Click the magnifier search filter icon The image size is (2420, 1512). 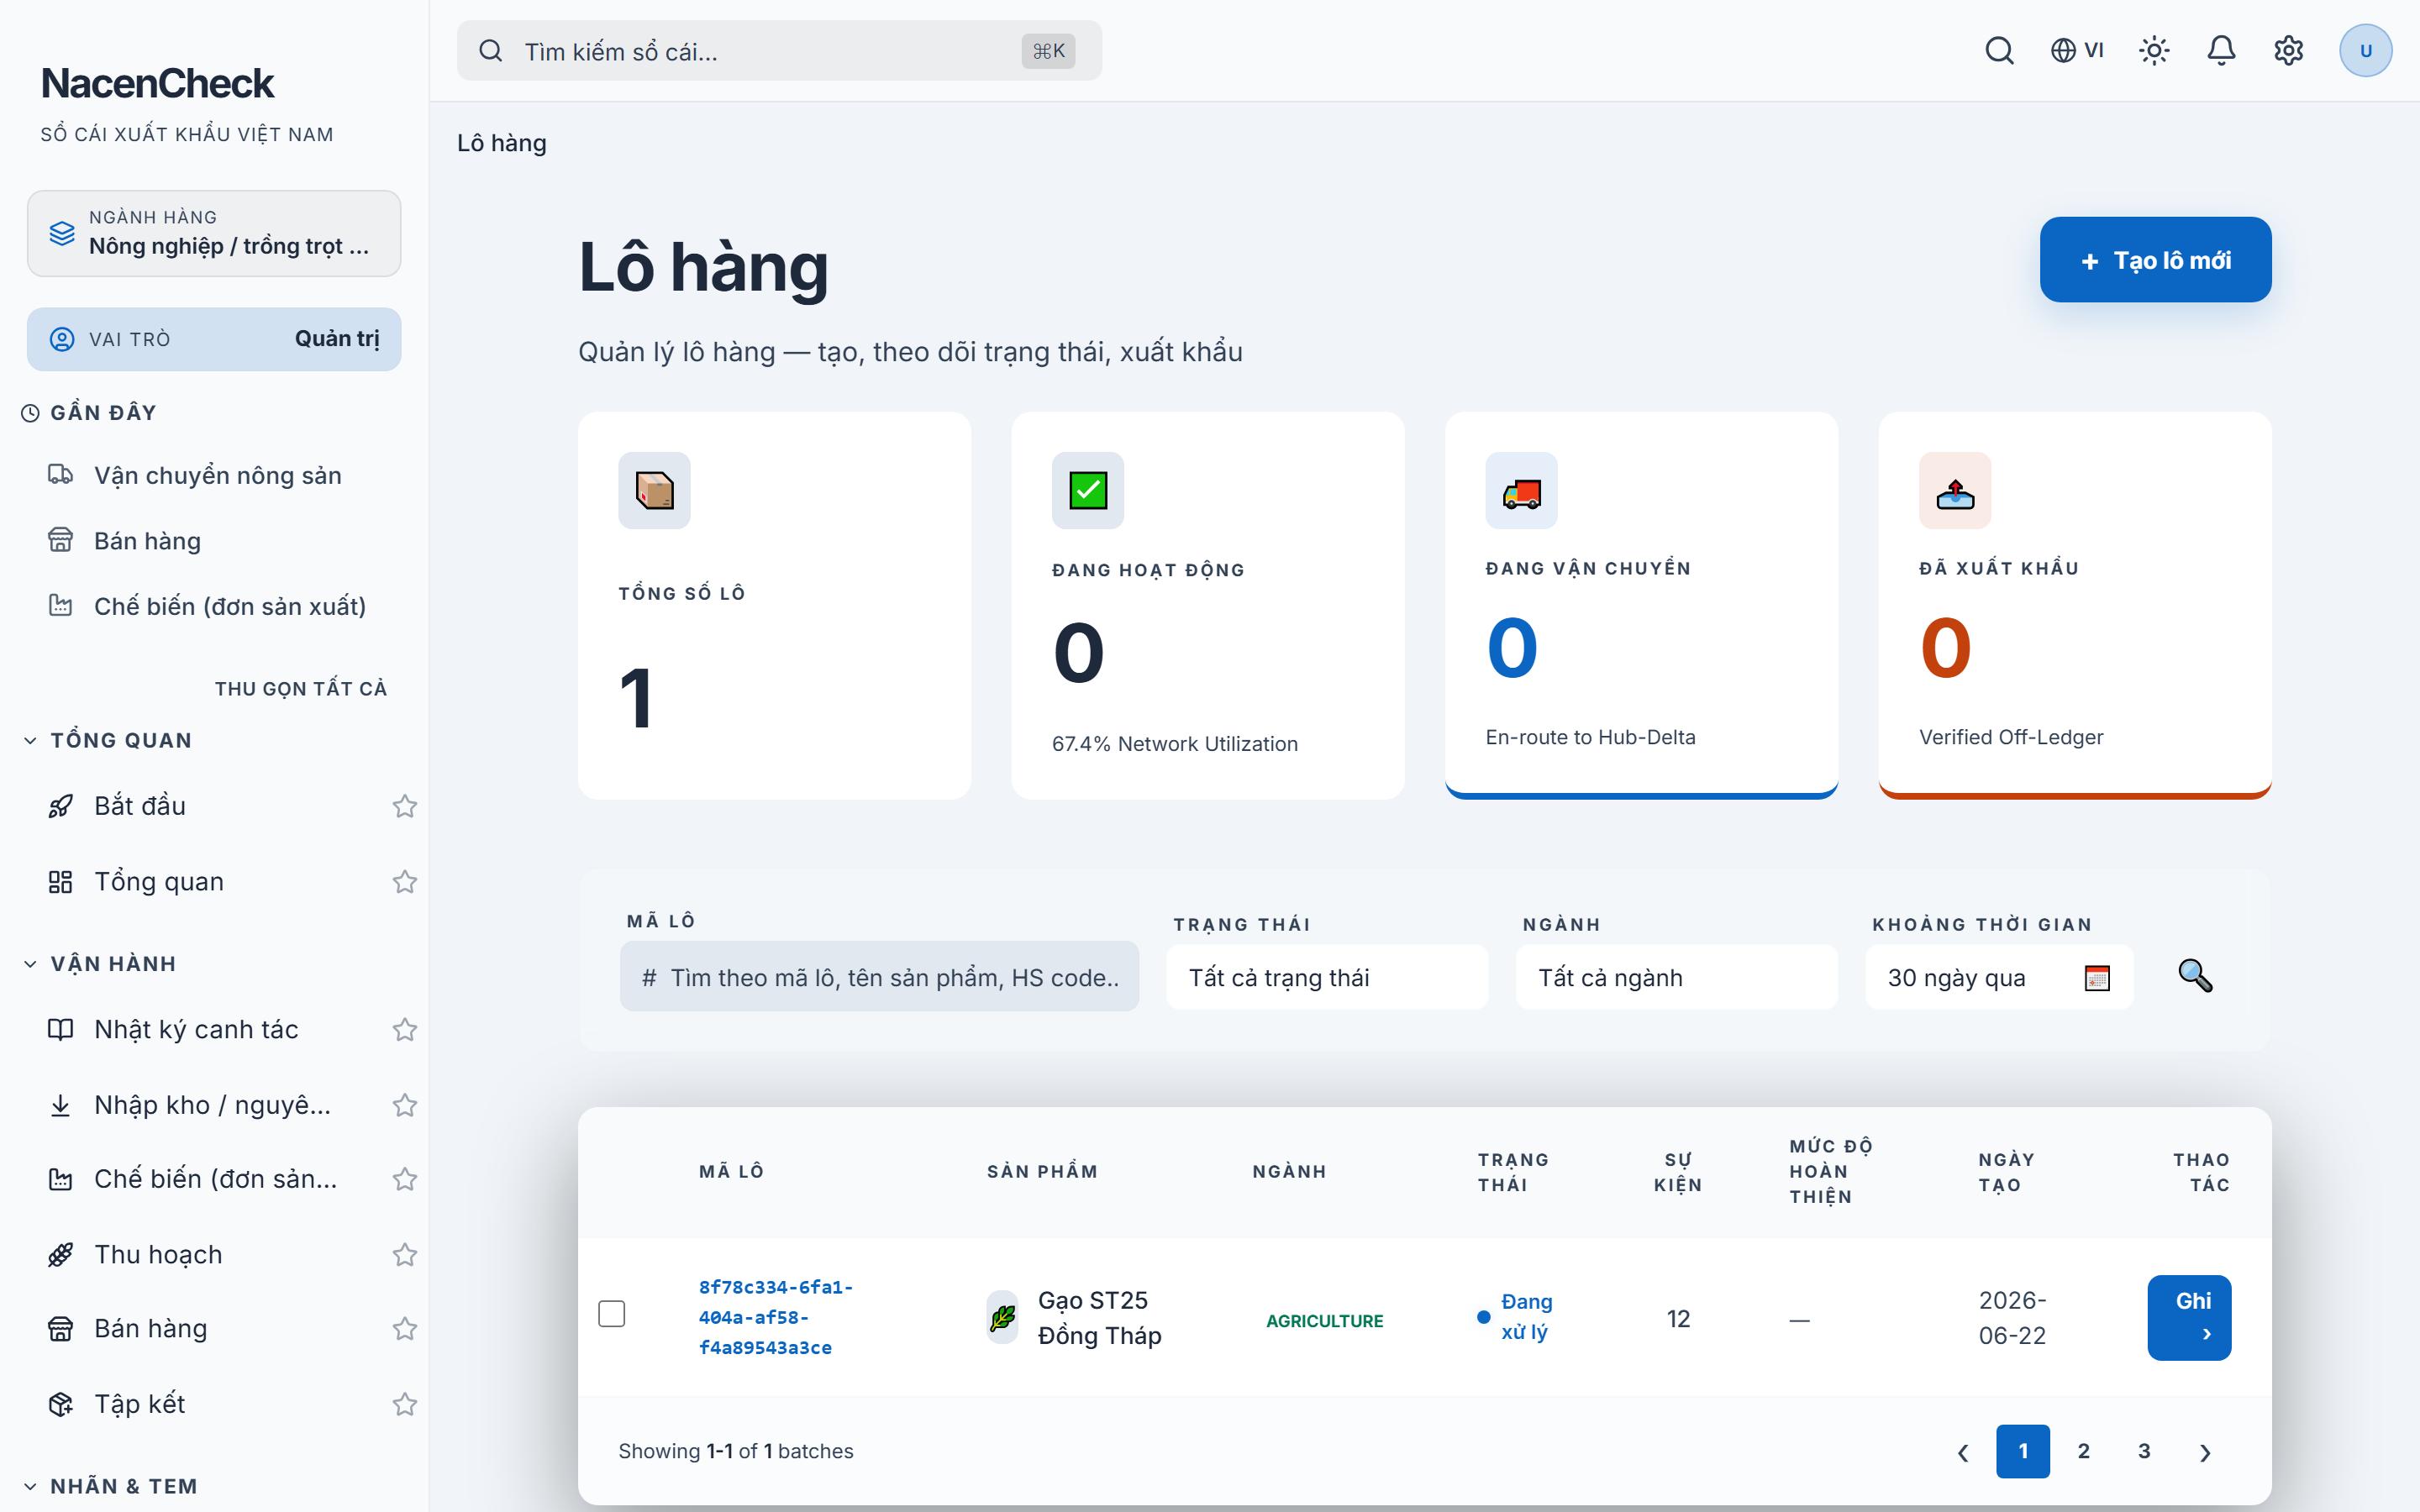[x=2195, y=975]
